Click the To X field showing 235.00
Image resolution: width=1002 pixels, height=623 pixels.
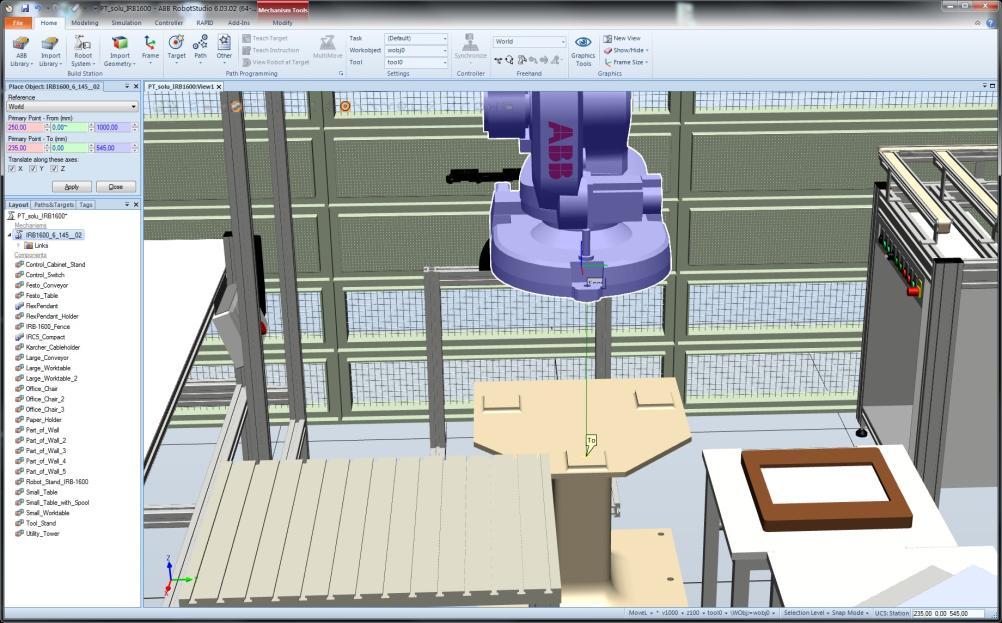[x=25, y=148]
